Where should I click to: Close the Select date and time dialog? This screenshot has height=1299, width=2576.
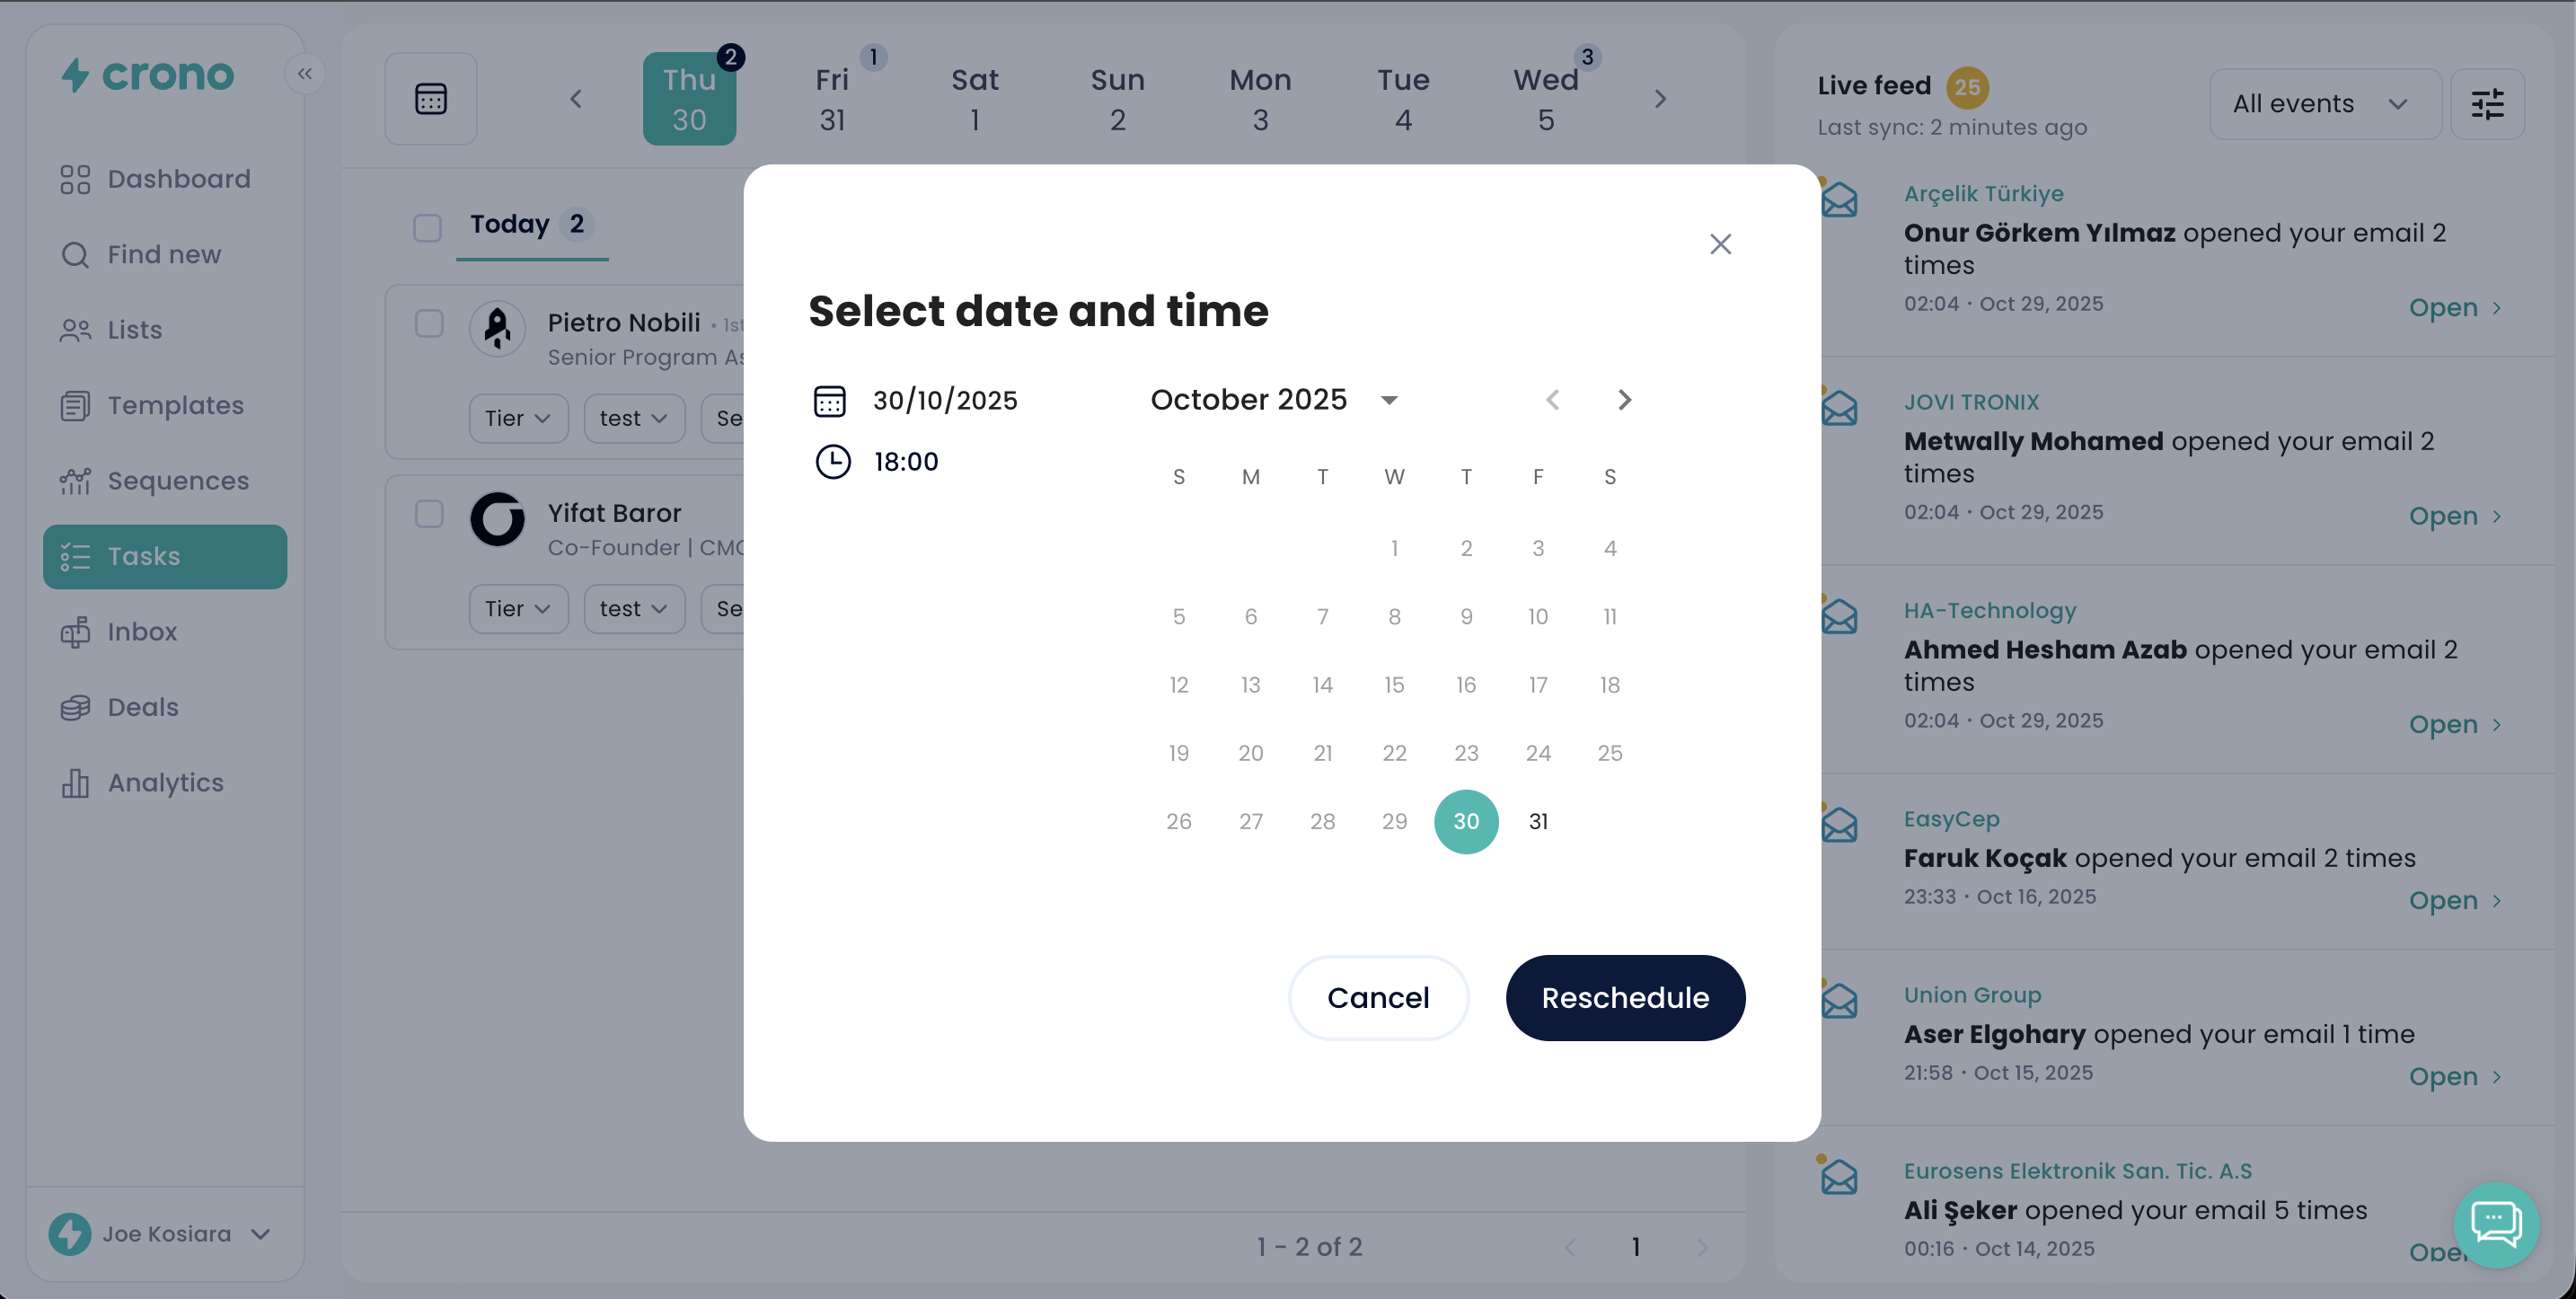[x=1720, y=244]
